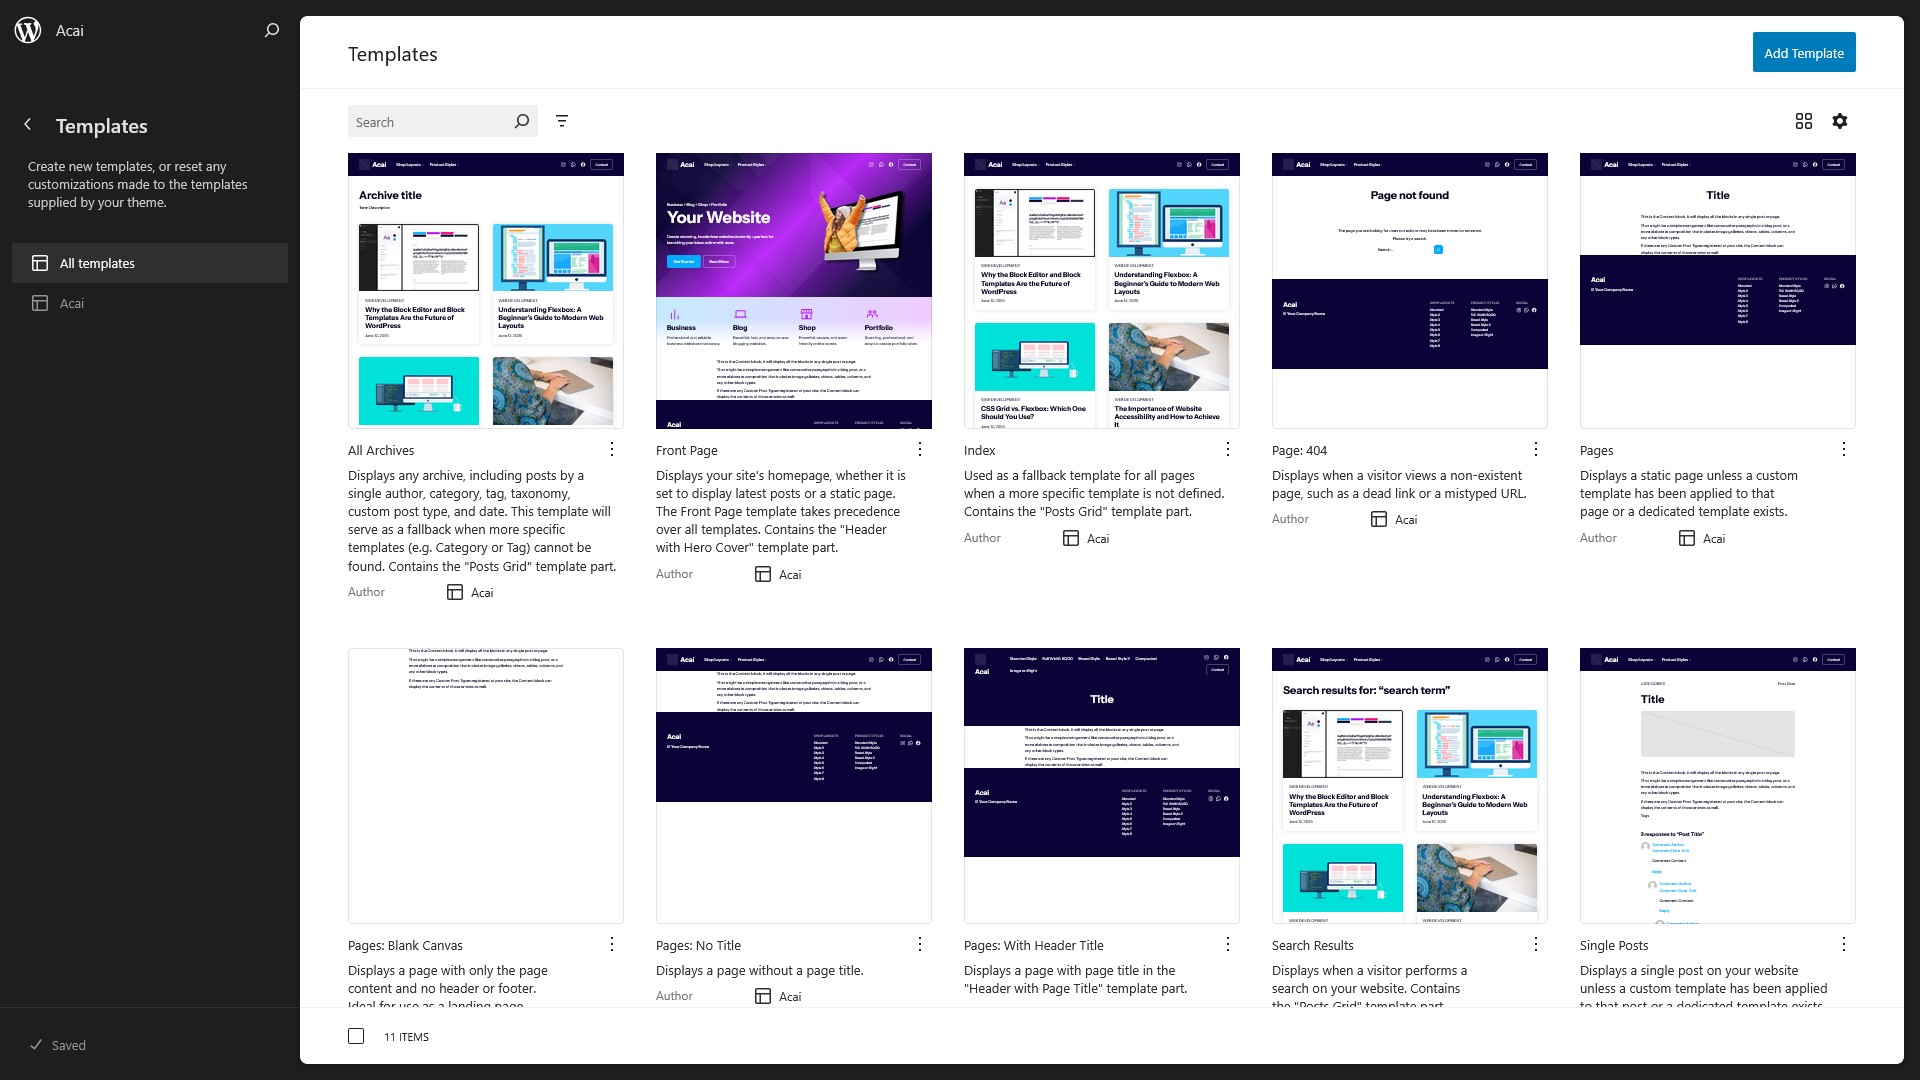Screen dimensions: 1920x1080
Task: Click the Saved status indicator
Action: click(58, 1045)
